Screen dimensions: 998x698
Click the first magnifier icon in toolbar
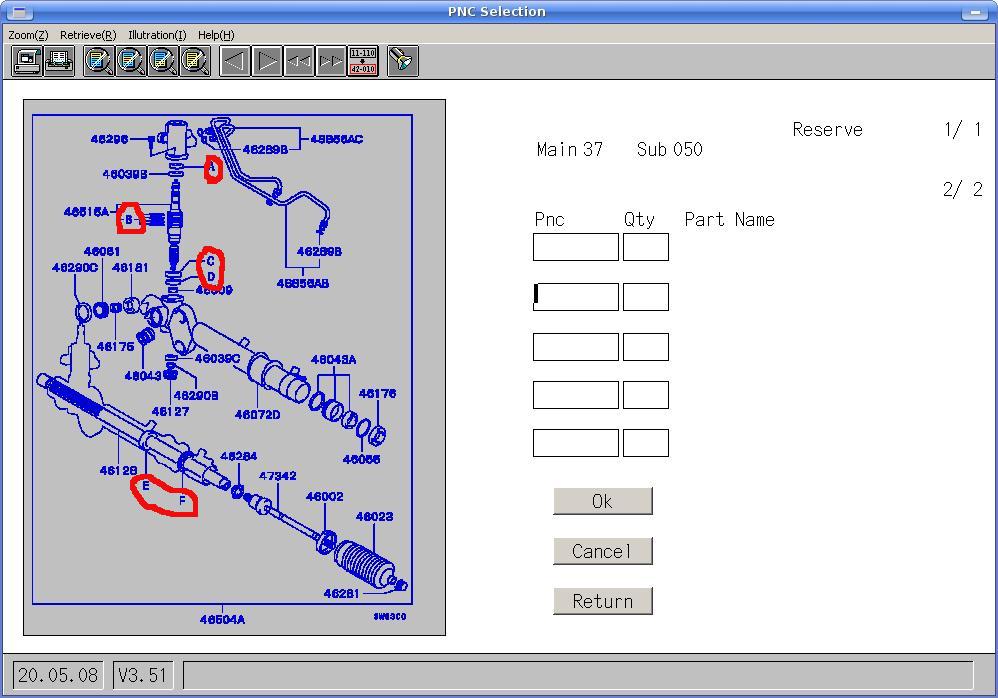tap(98, 62)
